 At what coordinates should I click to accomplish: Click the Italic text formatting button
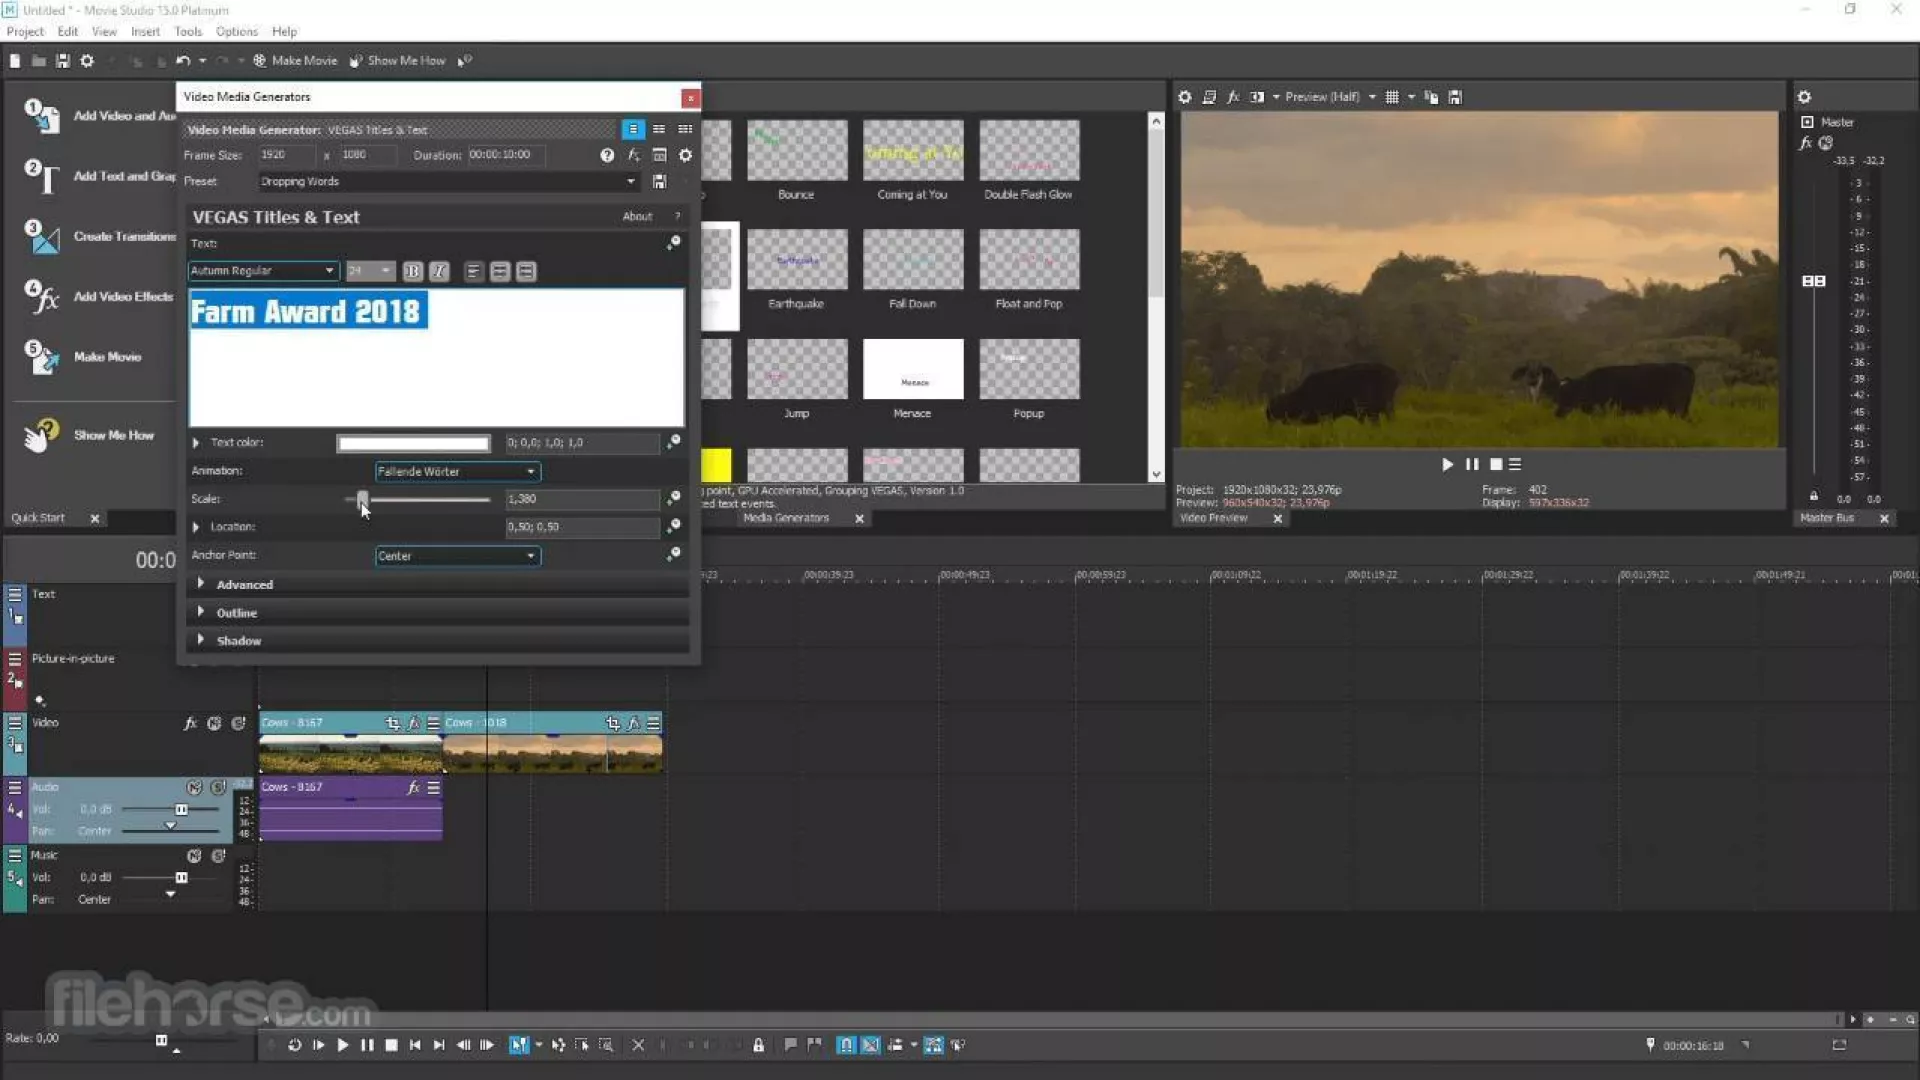(x=438, y=271)
